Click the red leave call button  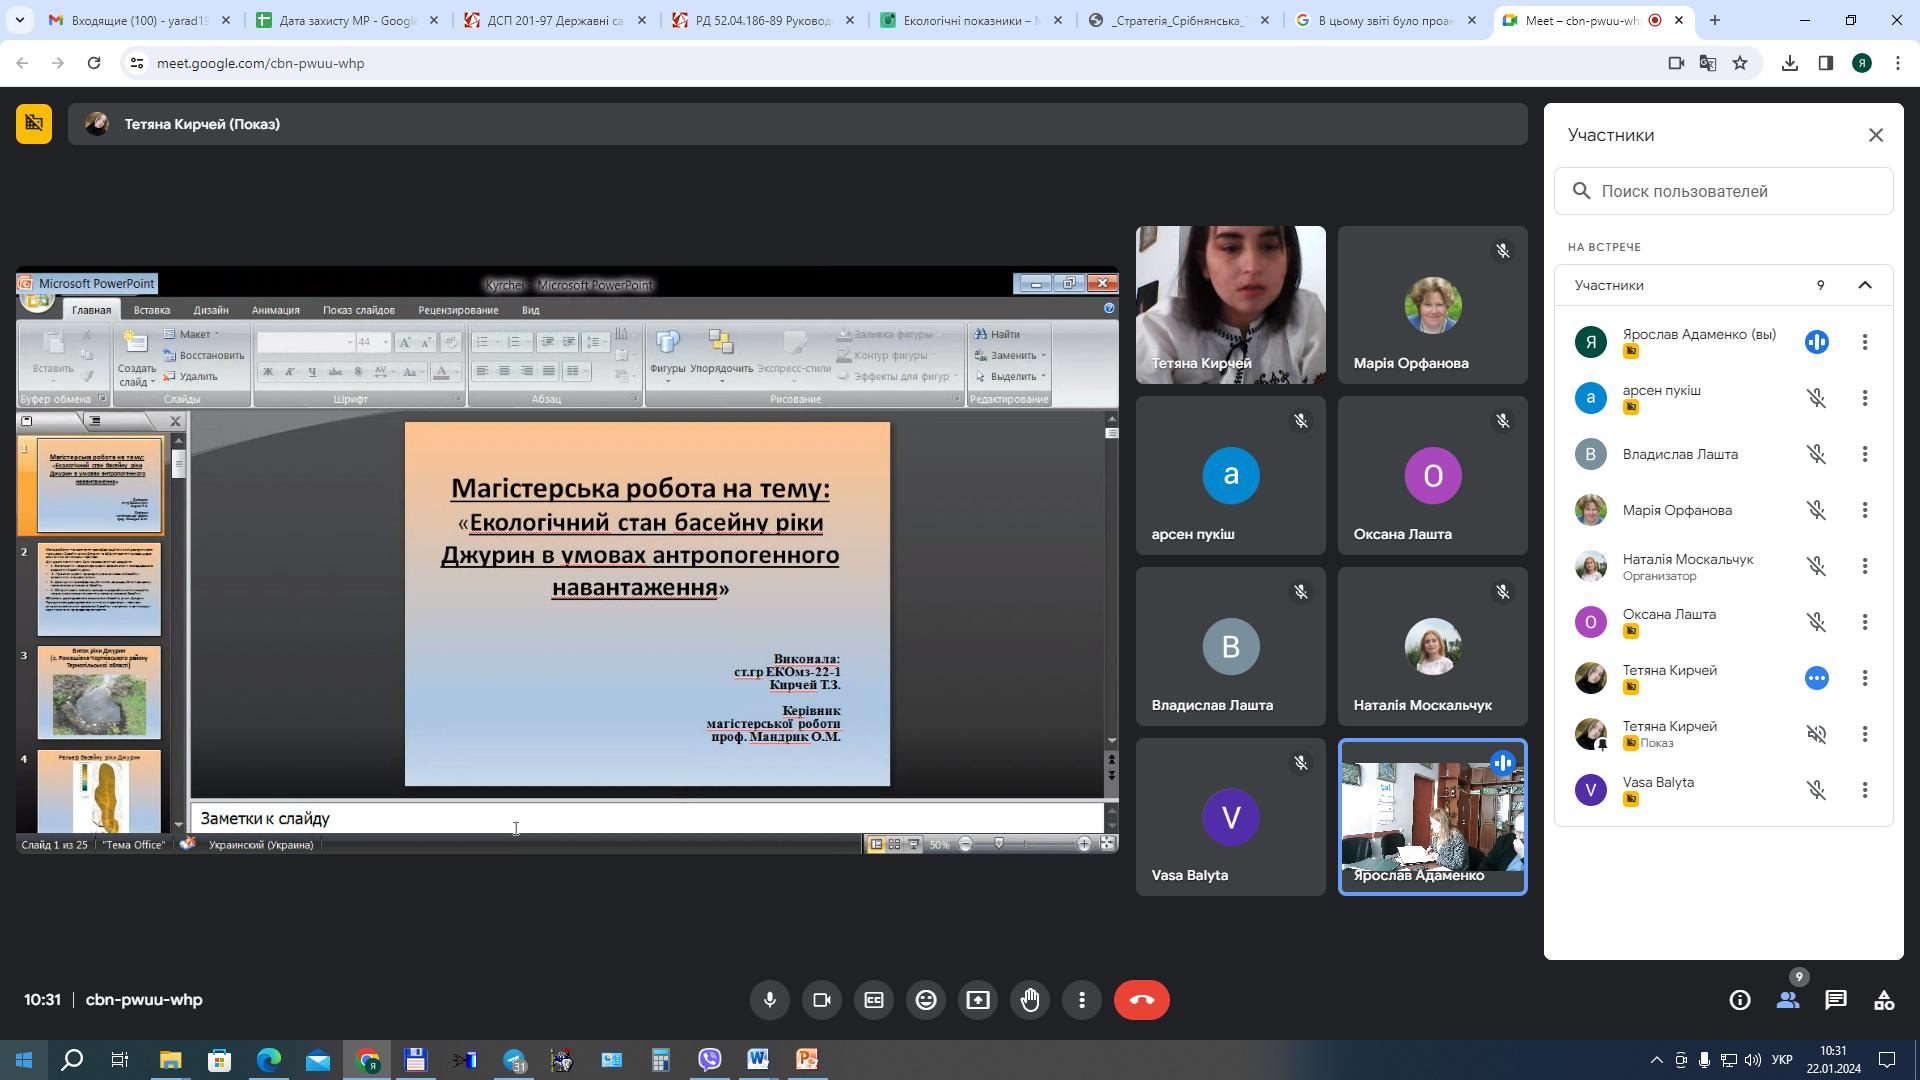(x=1141, y=1000)
